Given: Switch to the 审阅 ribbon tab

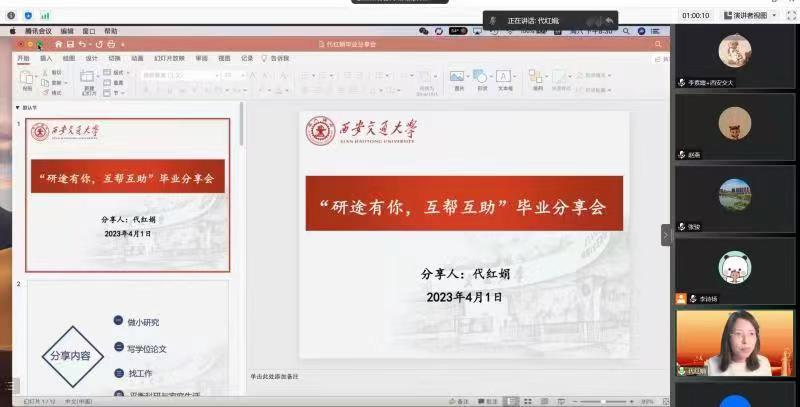Looking at the screenshot, I should (x=202, y=59).
